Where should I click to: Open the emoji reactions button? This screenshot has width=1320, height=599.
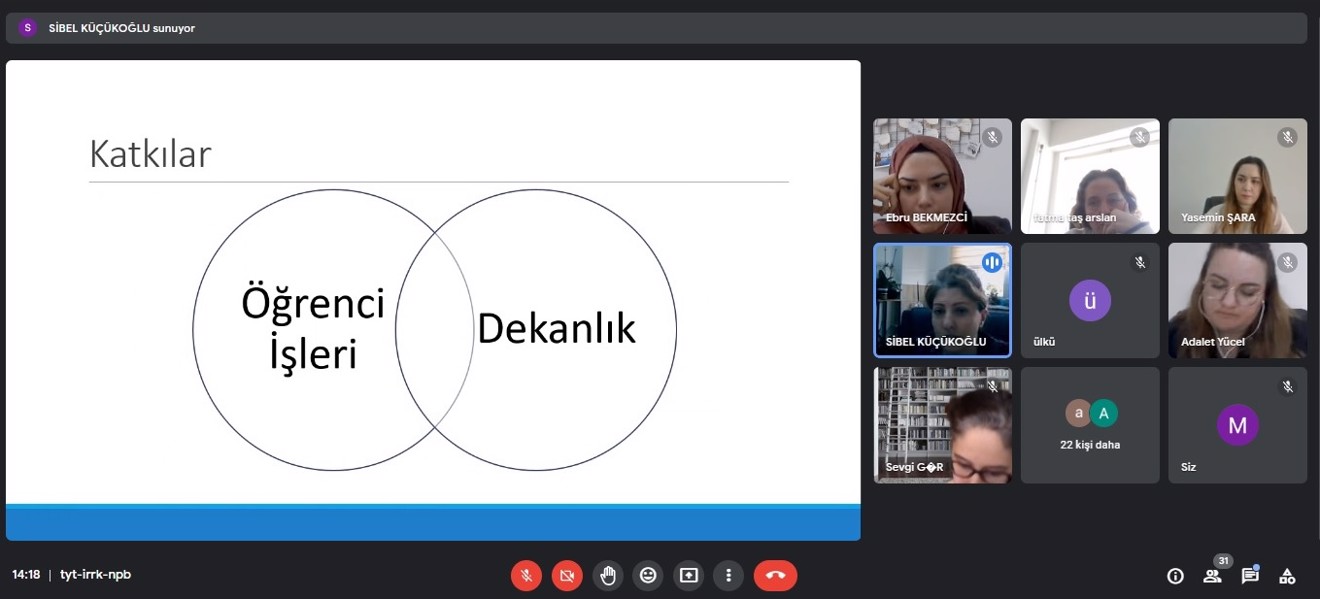coord(648,575)
